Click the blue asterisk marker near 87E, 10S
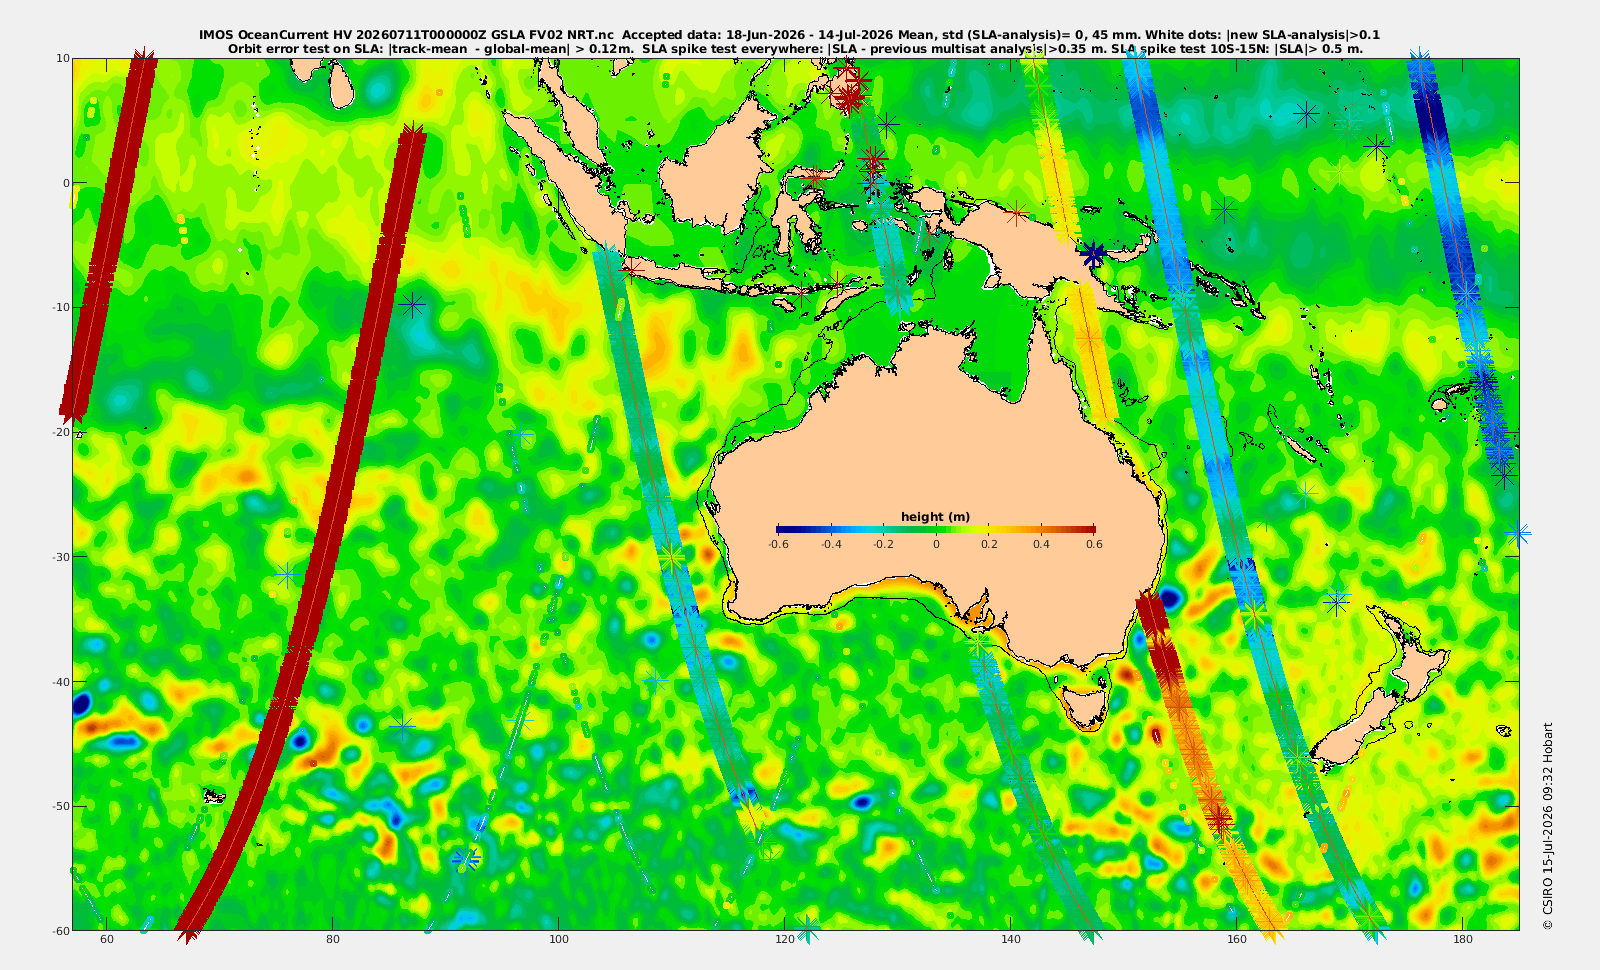The width and height of the screenshot is (1600, 970). point(412,305)
